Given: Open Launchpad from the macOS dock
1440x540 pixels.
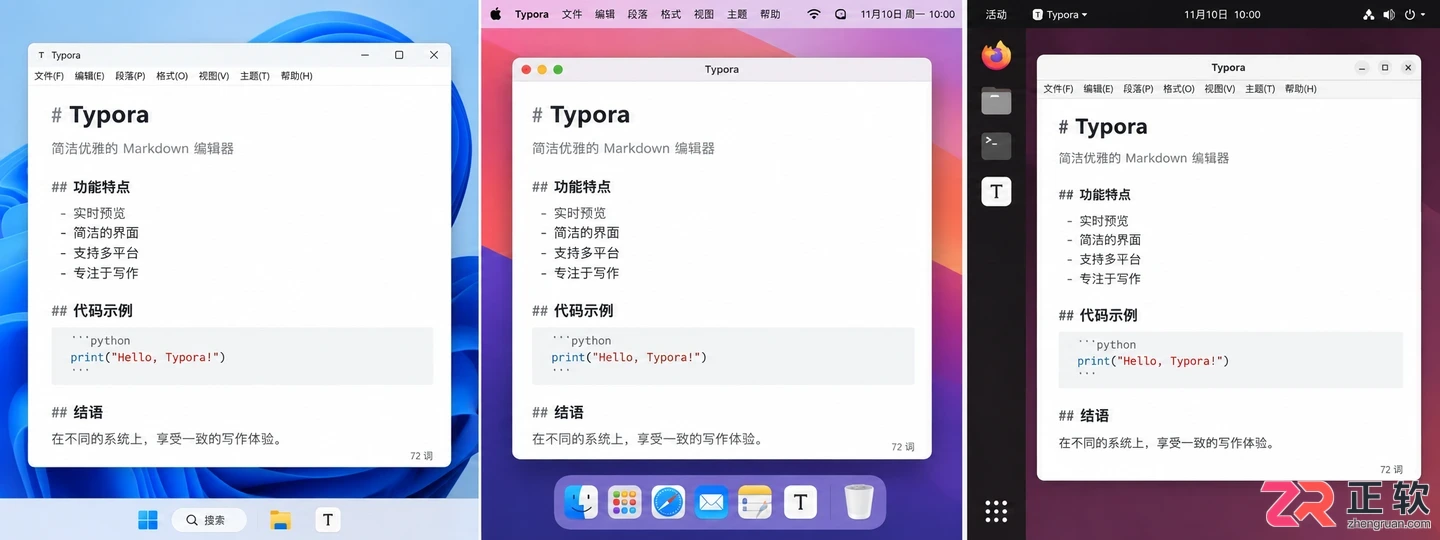Looking at the screenshot, I should 625,502.
